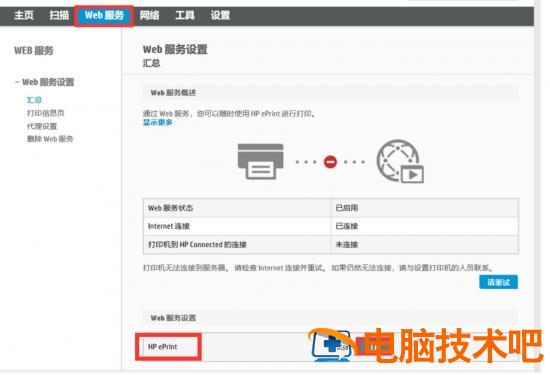550x375 pixels.
Task: Click the lower Web 服务设置 section header
Action: pos(330,318)
